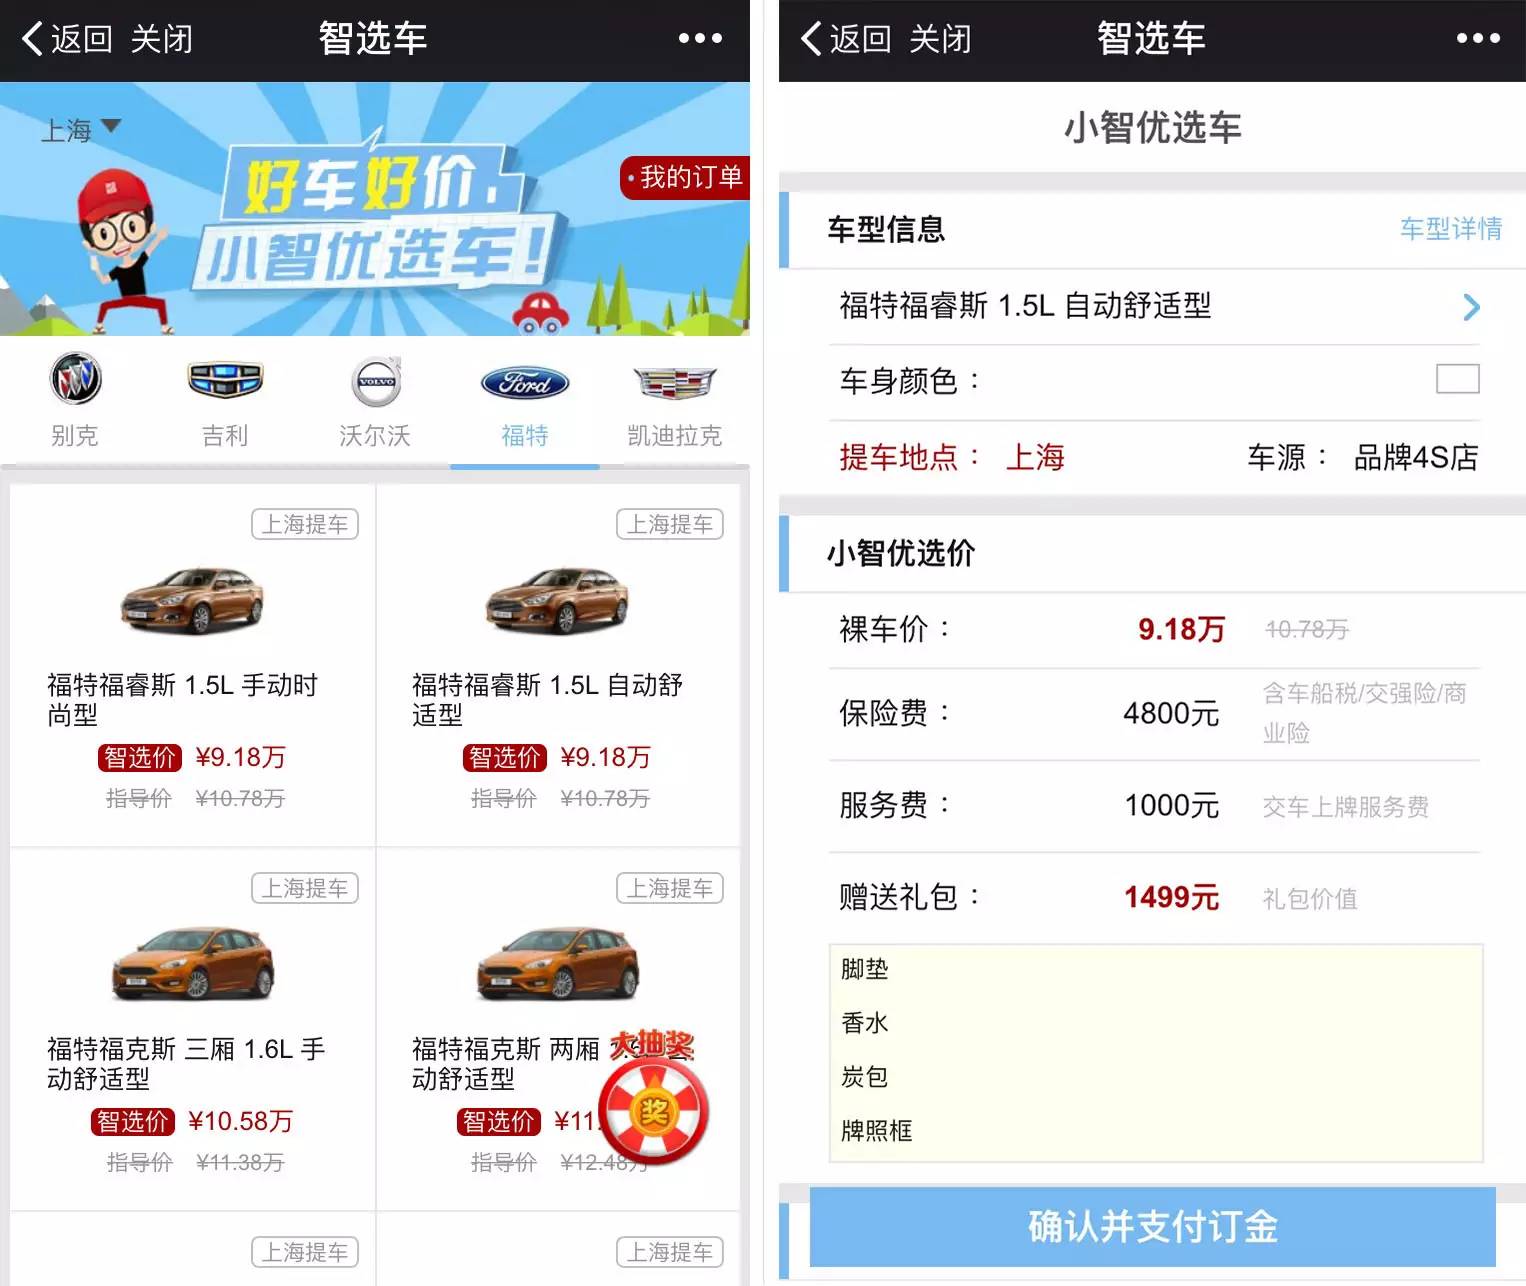Tap 确认并支付订金 confirm button

tap(1152, 1226)
